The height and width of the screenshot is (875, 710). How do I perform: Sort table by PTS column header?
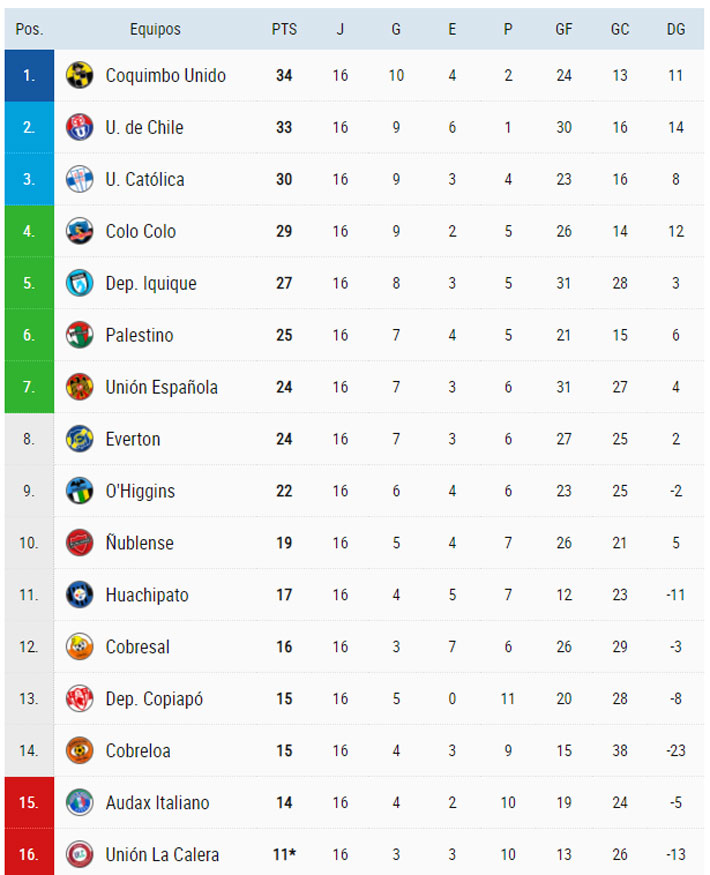tap(284, 29)
